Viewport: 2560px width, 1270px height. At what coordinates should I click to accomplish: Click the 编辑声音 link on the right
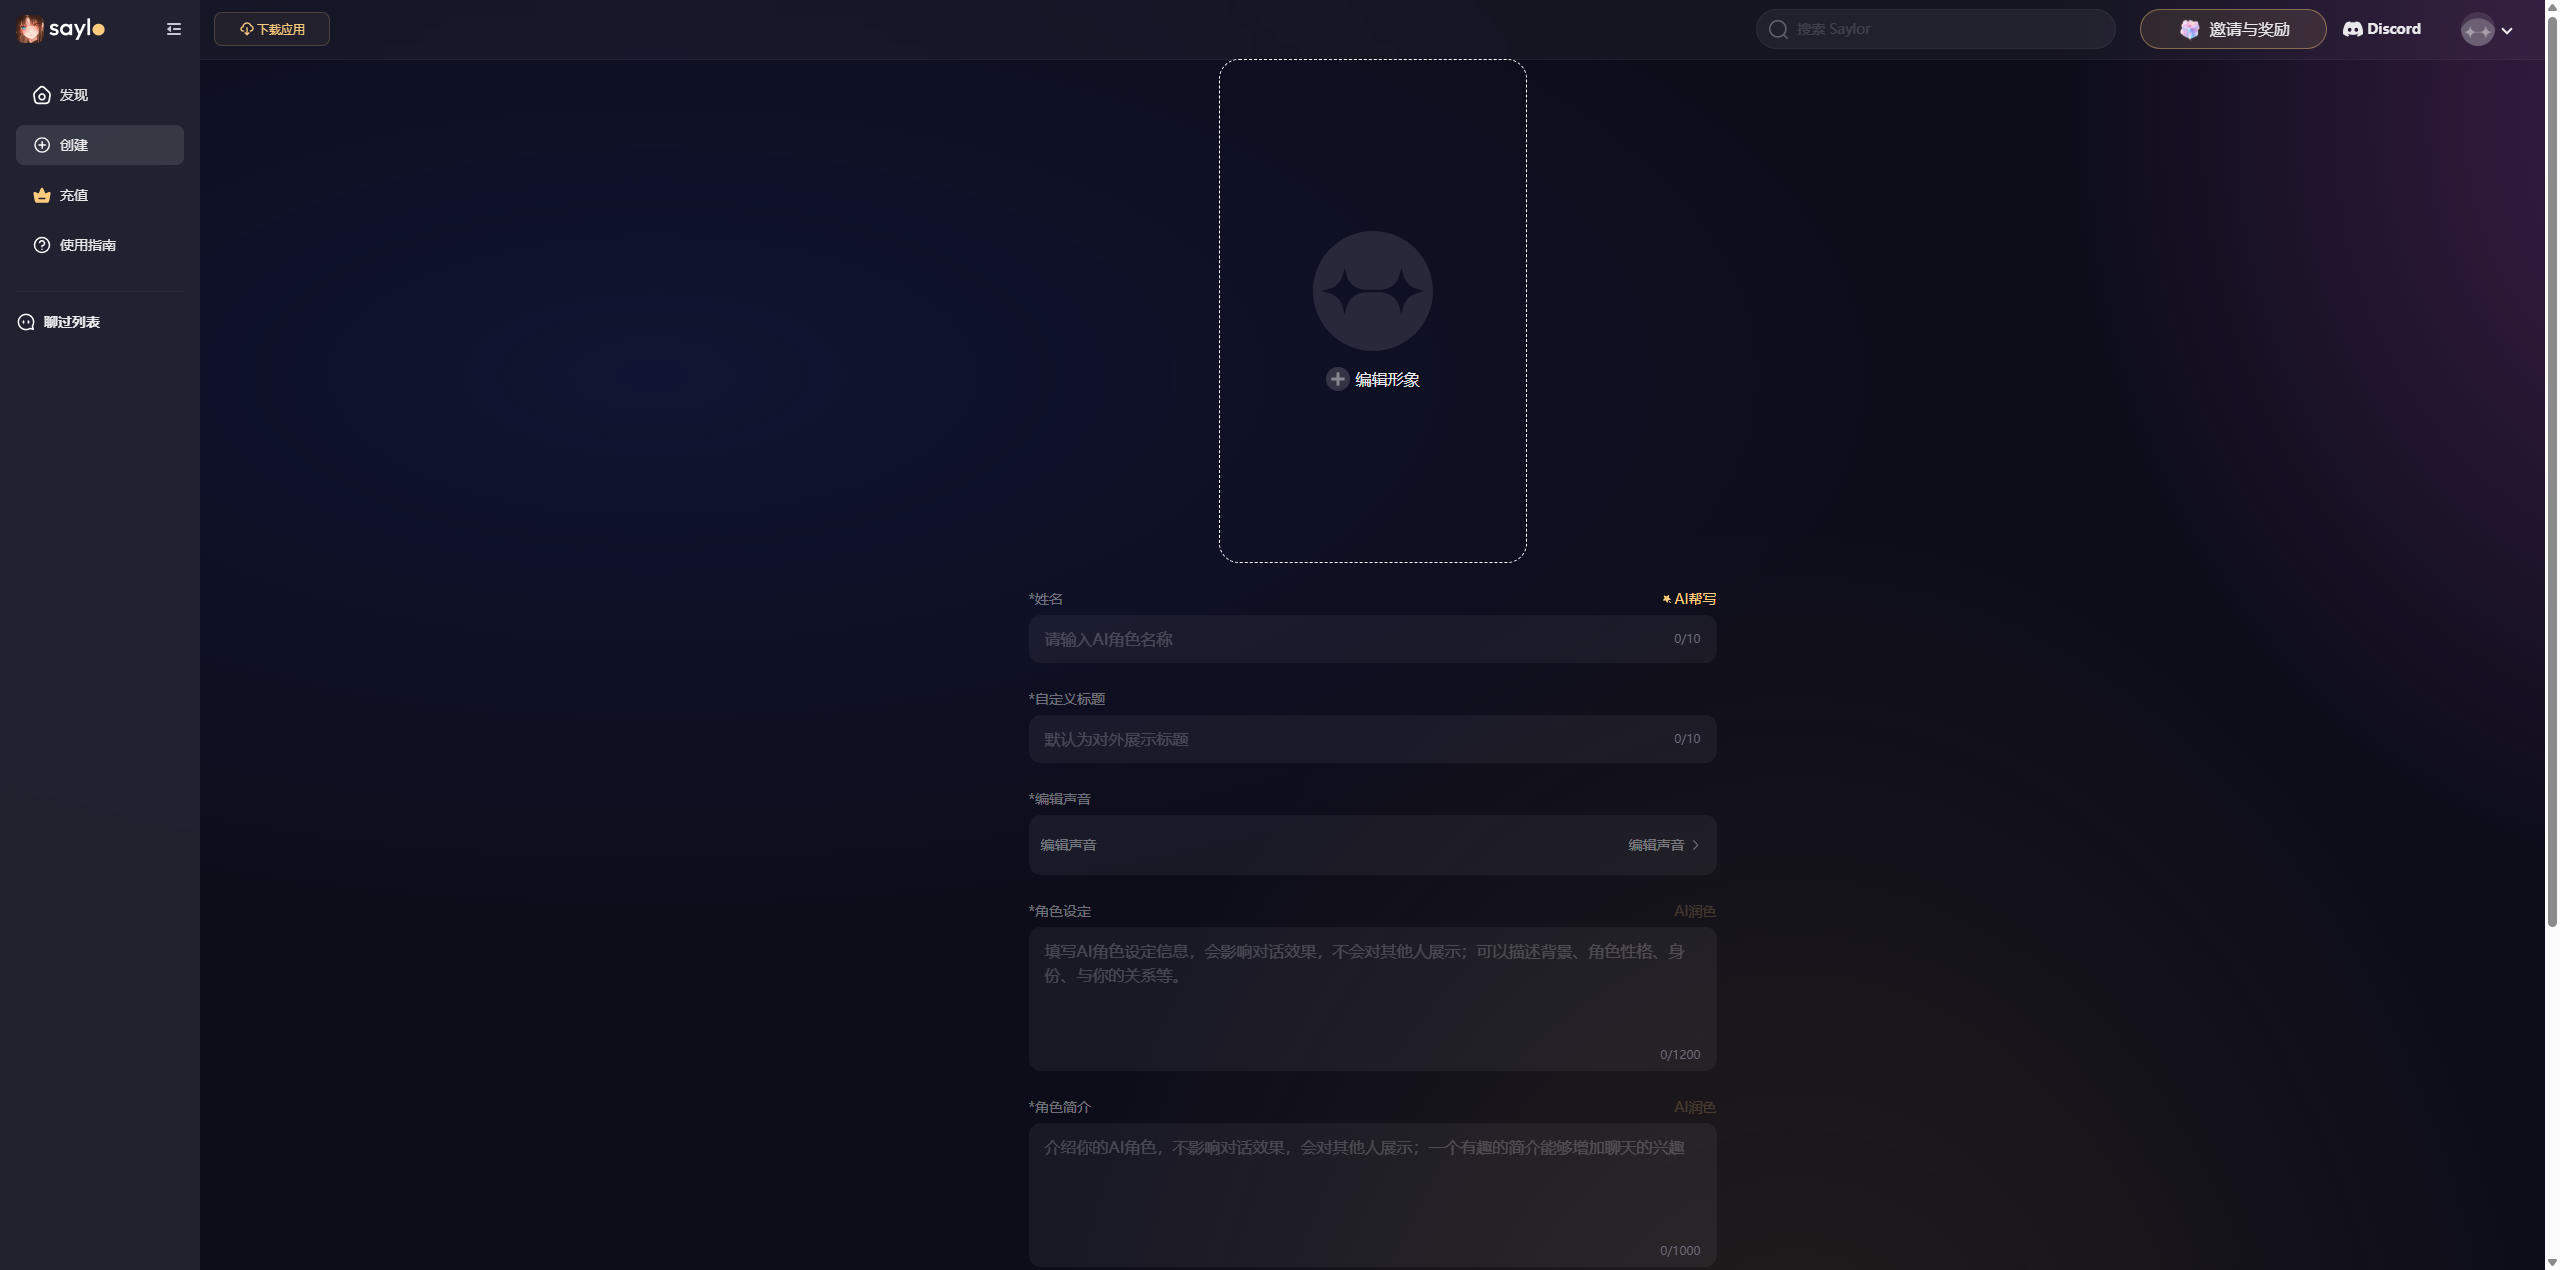point(1656,845)
